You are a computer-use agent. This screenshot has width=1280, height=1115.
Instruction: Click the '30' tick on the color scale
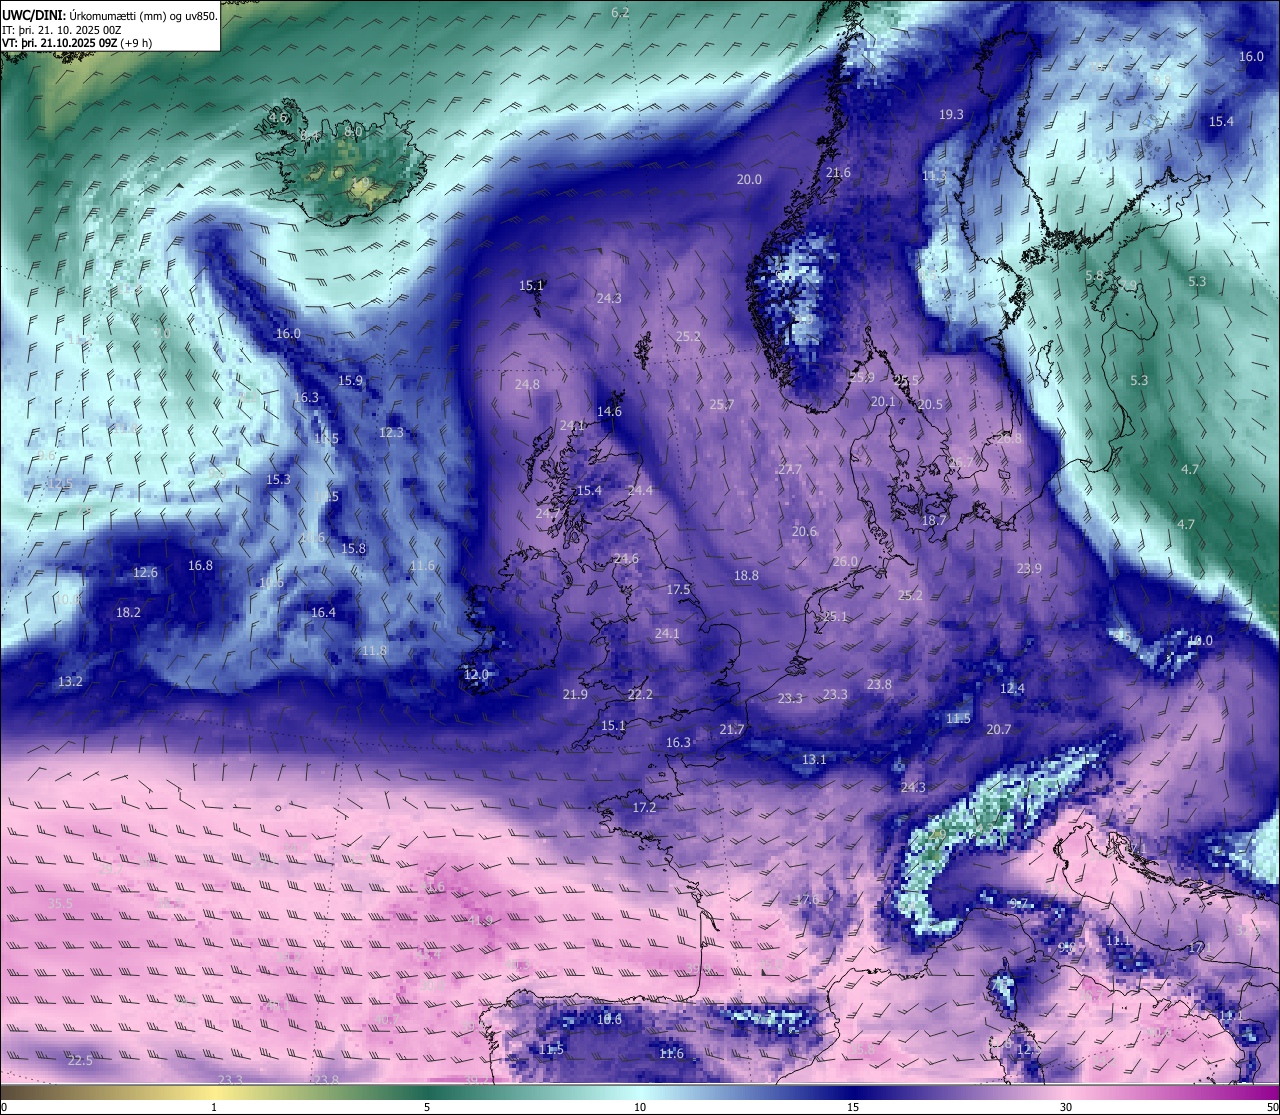[1066, 1108]
